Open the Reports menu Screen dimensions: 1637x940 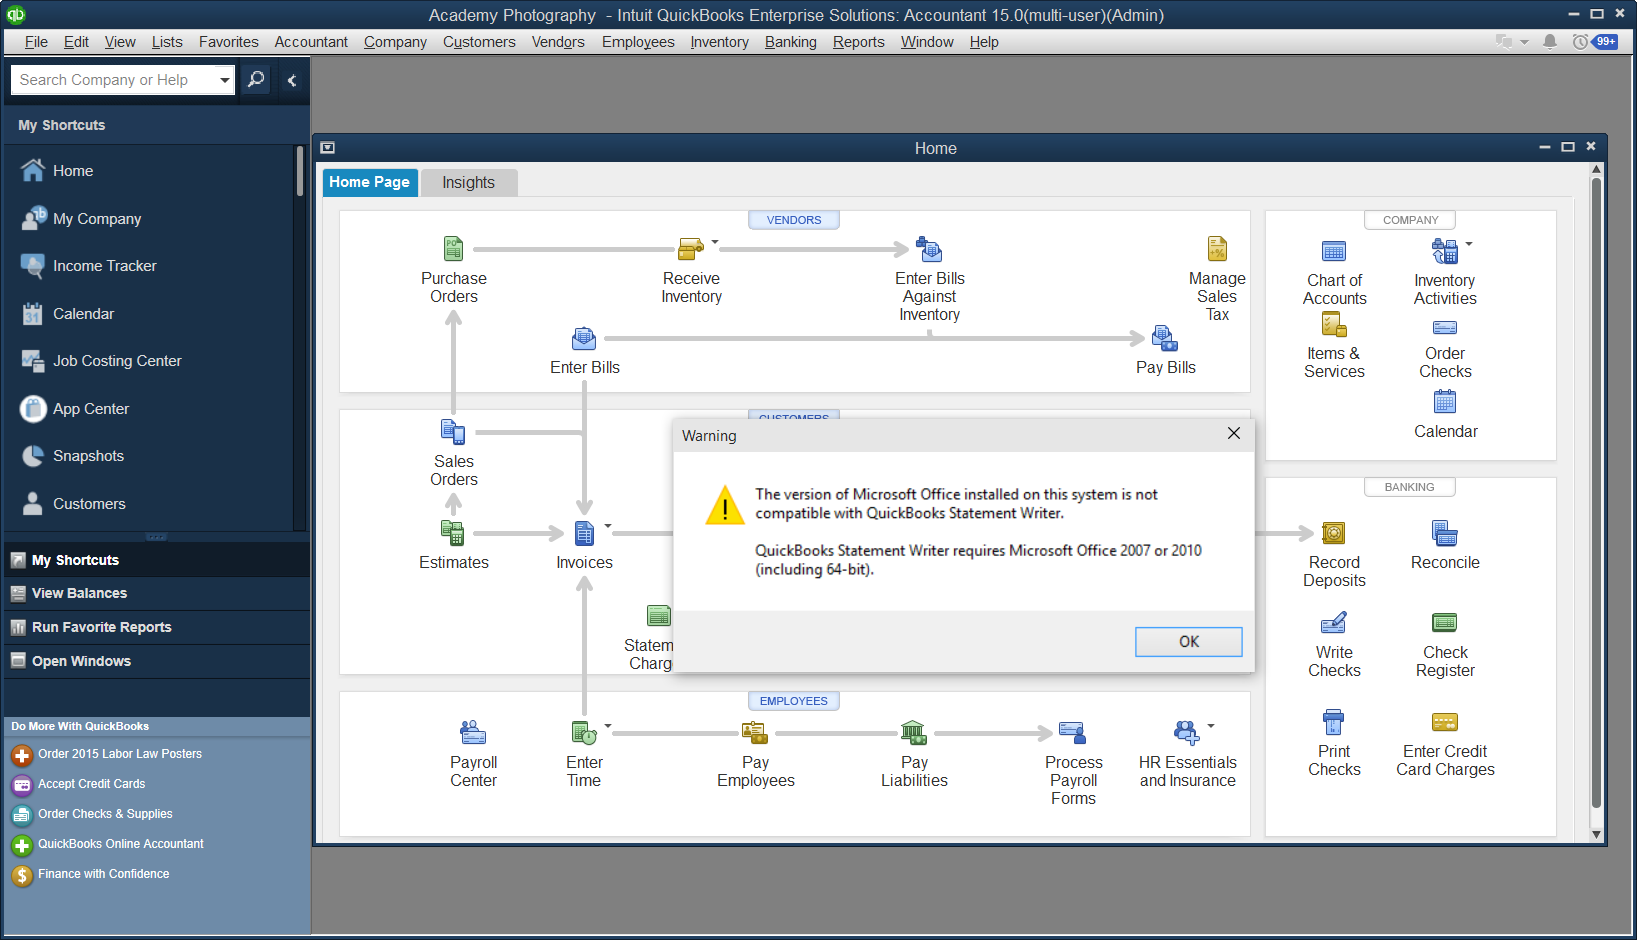coord(858,42)
